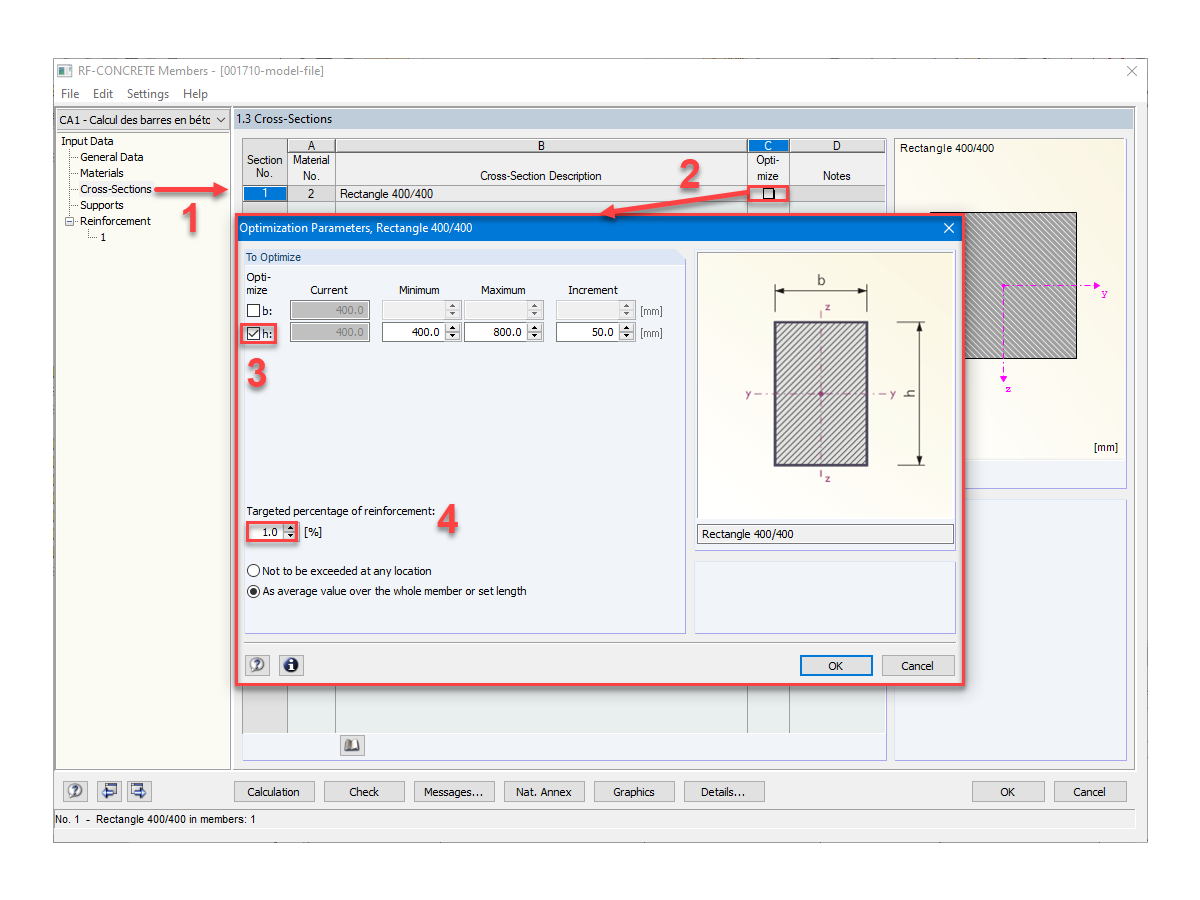Screen dimensions: 1200x900
Task: Select Cross-Sections in the tree
Action: coord(116,189)
